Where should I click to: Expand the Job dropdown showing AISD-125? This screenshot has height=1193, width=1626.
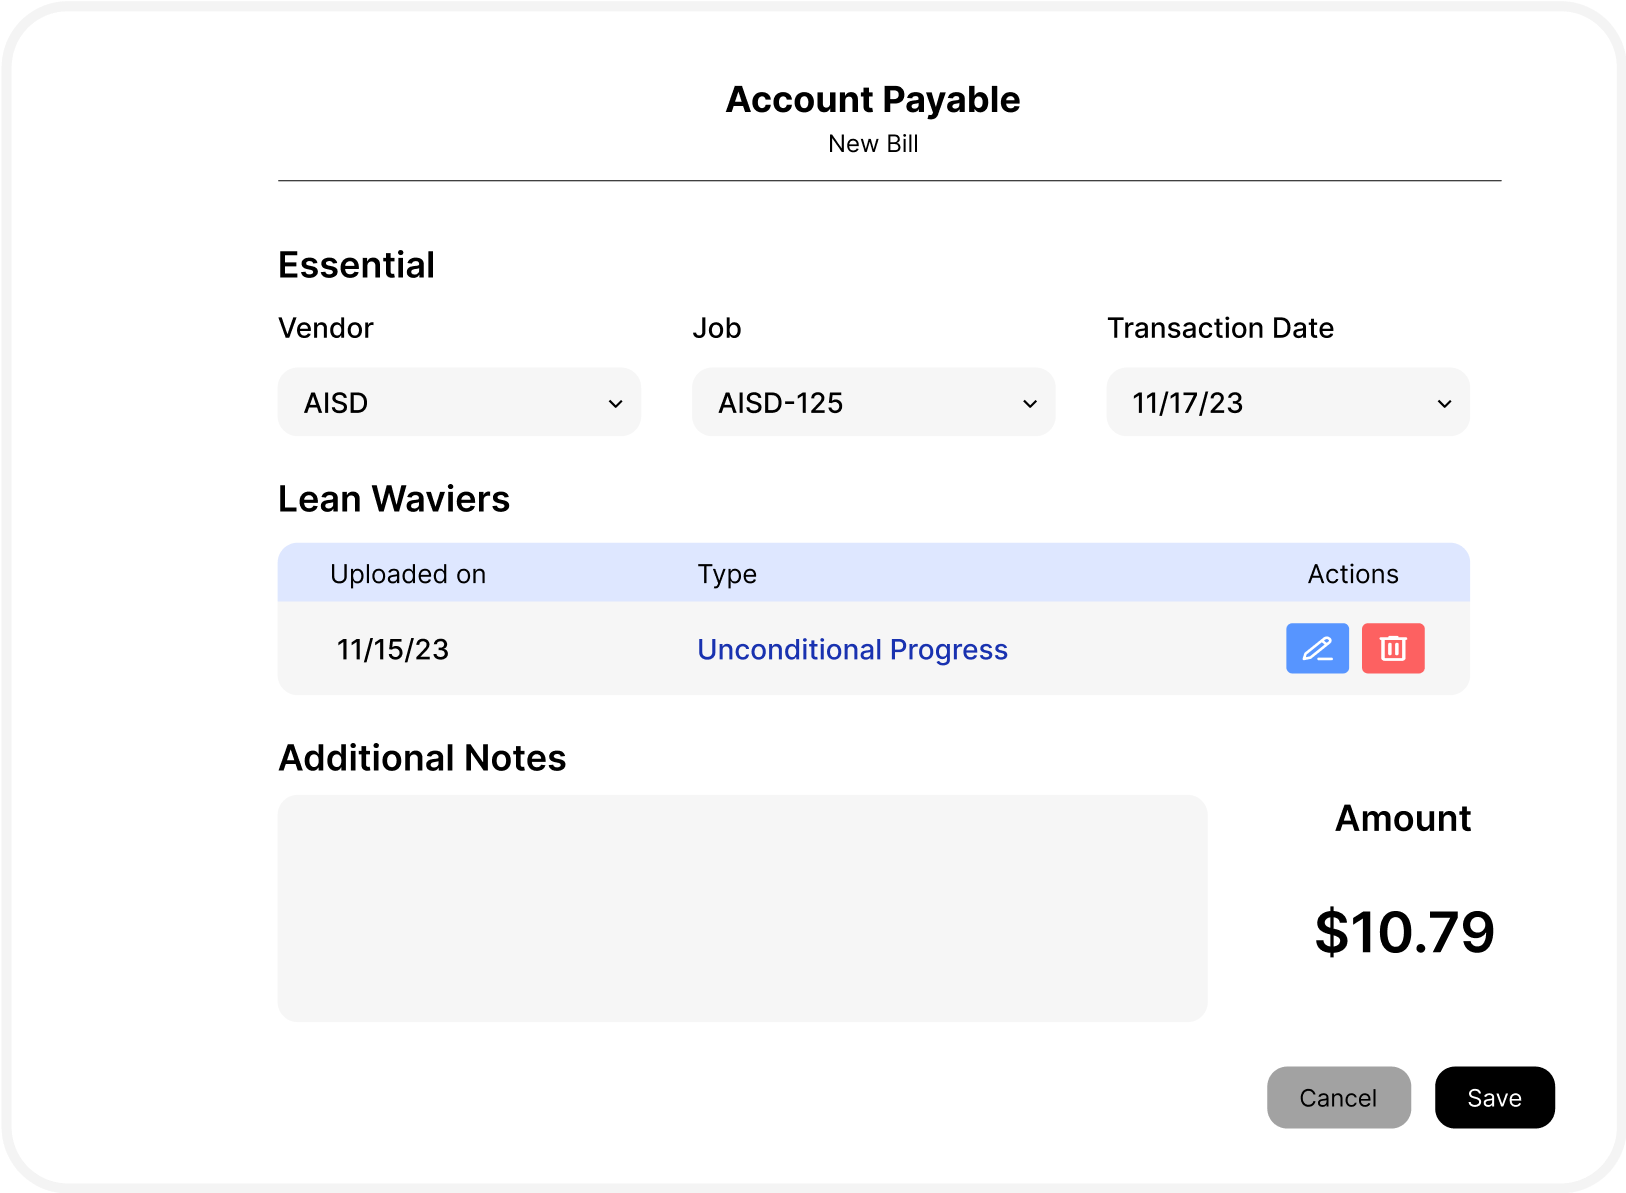point(873,403)
